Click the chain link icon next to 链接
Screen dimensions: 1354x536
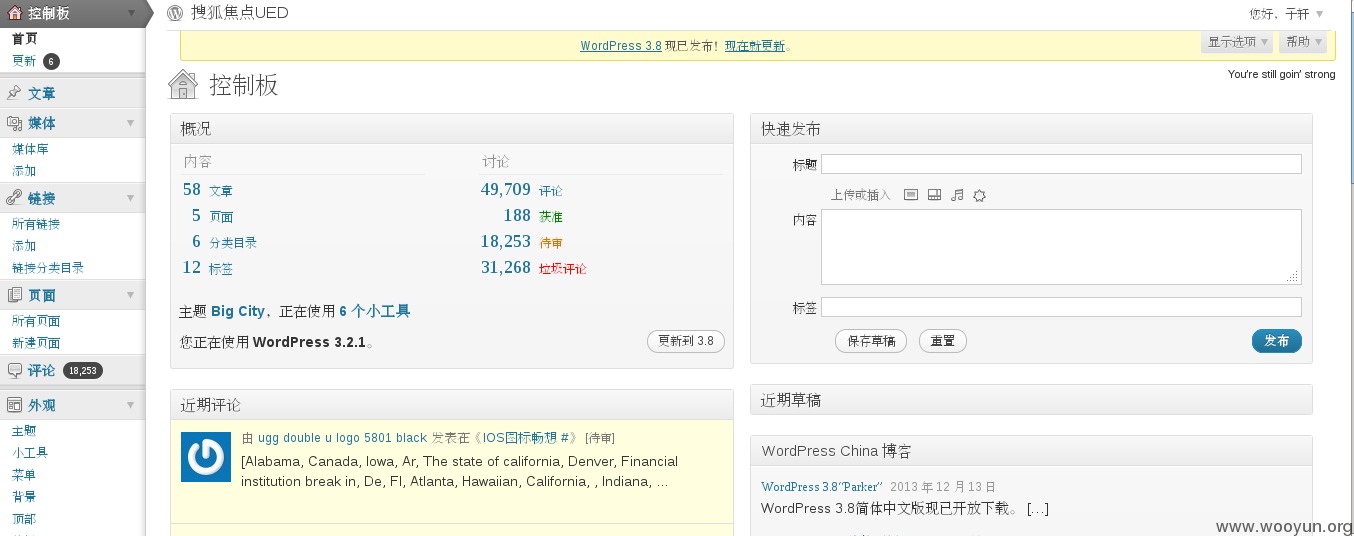pos(14,198)
